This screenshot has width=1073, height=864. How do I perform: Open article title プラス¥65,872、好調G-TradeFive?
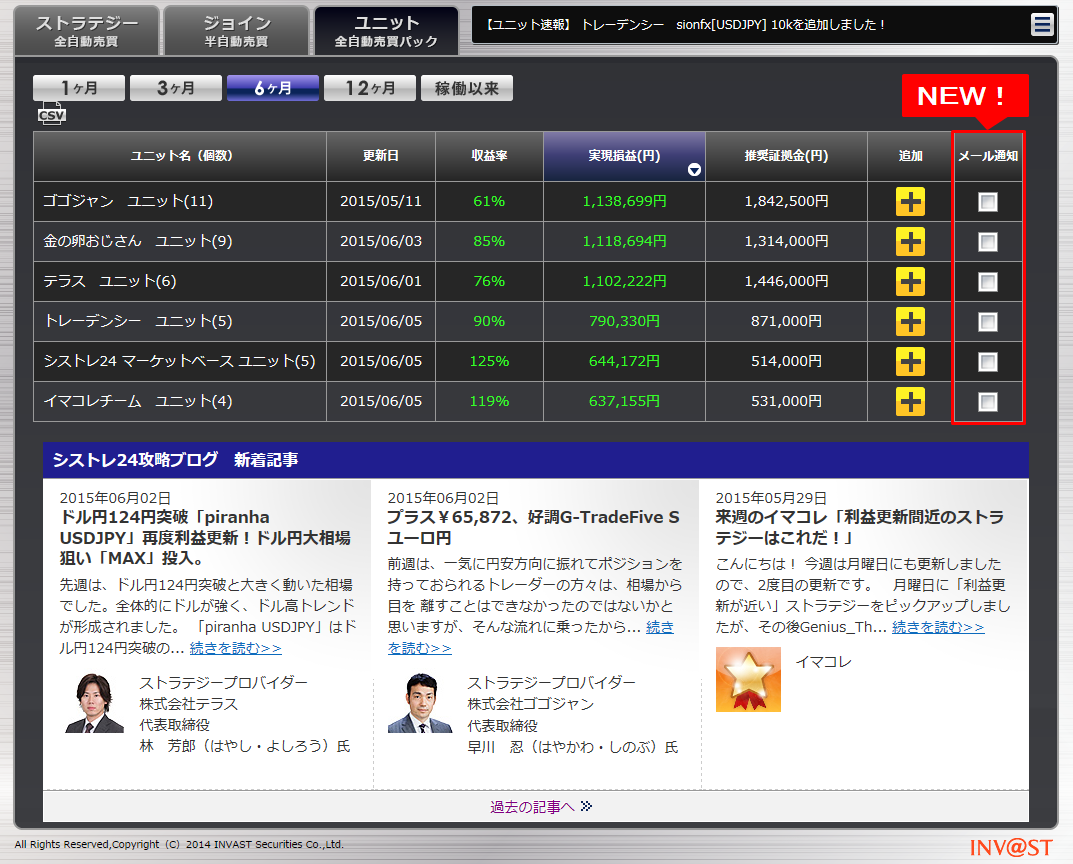(533, 527)
